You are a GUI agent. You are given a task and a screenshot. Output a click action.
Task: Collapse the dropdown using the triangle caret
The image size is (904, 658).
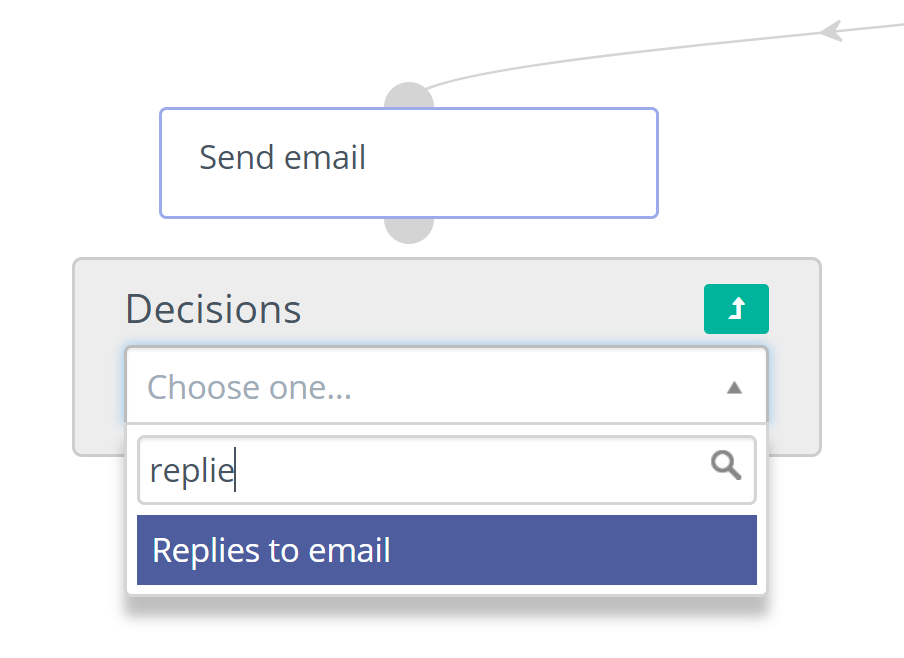(x=734, y=387)
